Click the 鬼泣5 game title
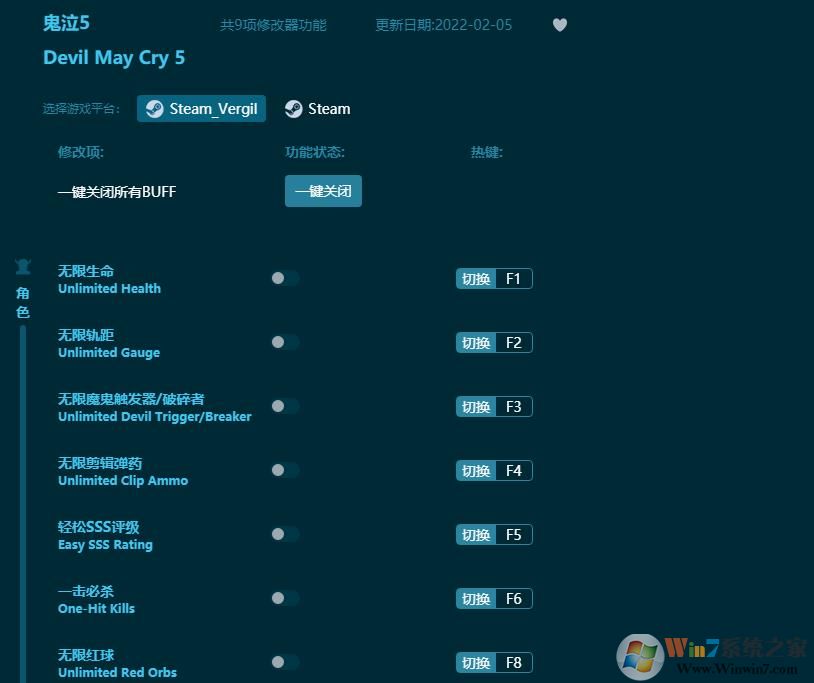 click(66, 23)
